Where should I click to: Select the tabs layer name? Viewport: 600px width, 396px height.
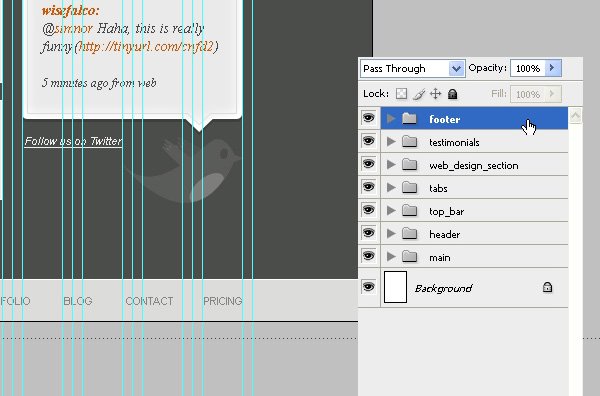click(438, 189)
